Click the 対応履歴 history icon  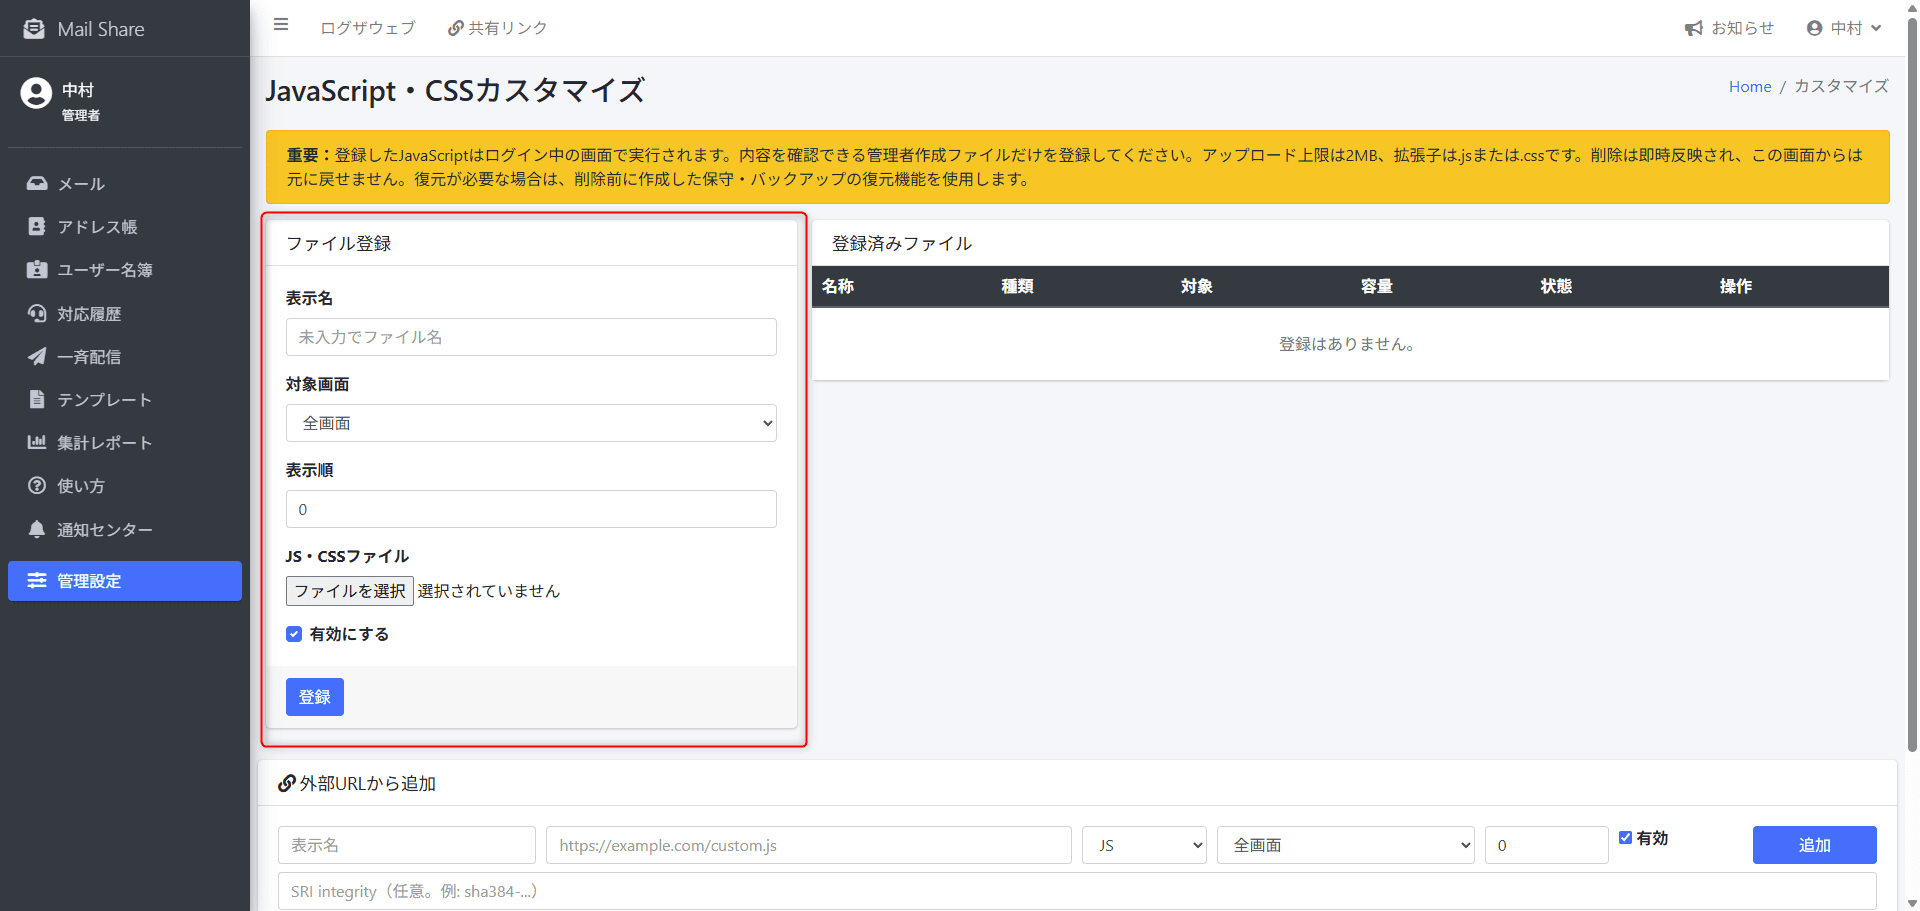pos(37,313)
